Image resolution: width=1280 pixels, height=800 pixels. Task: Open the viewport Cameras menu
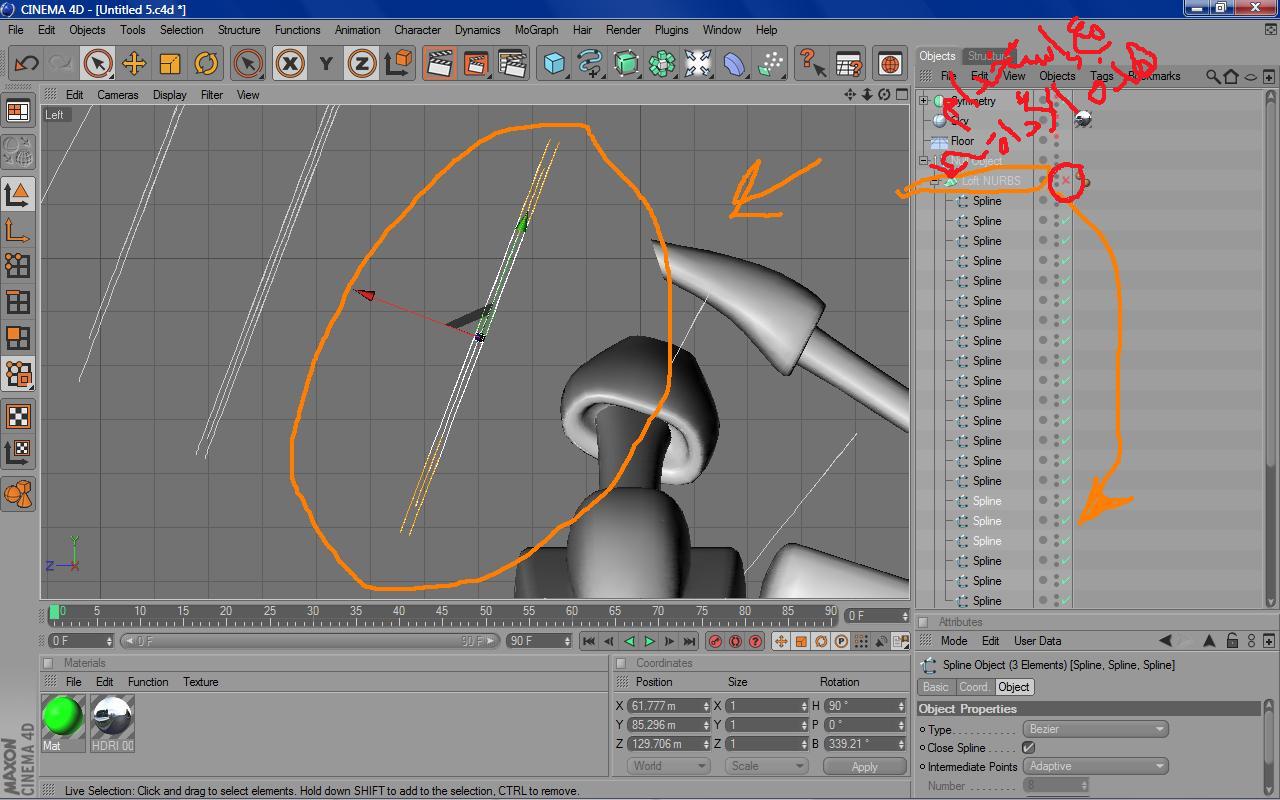point(118,95)
